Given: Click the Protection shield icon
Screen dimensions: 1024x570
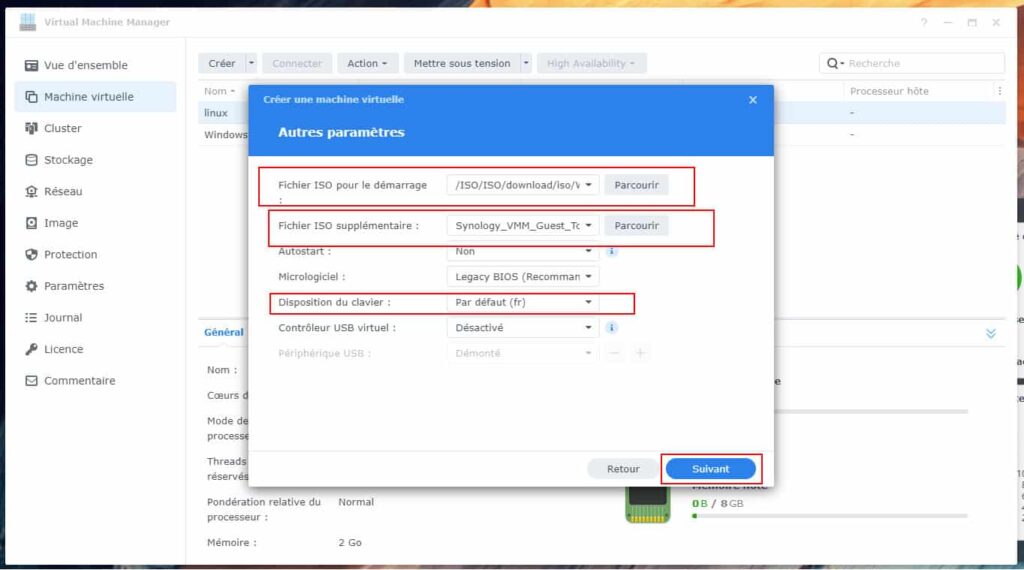Looking at the screenshot, I should [x=31, y=255].
